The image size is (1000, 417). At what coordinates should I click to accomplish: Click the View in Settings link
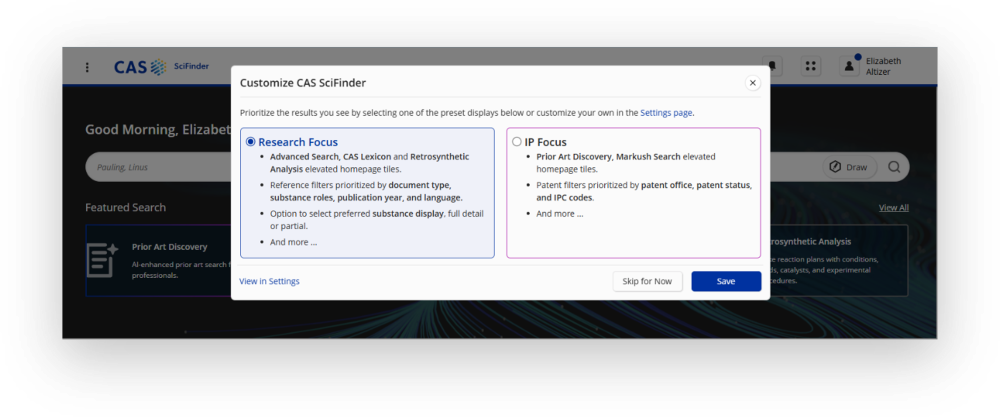[269, 281]
